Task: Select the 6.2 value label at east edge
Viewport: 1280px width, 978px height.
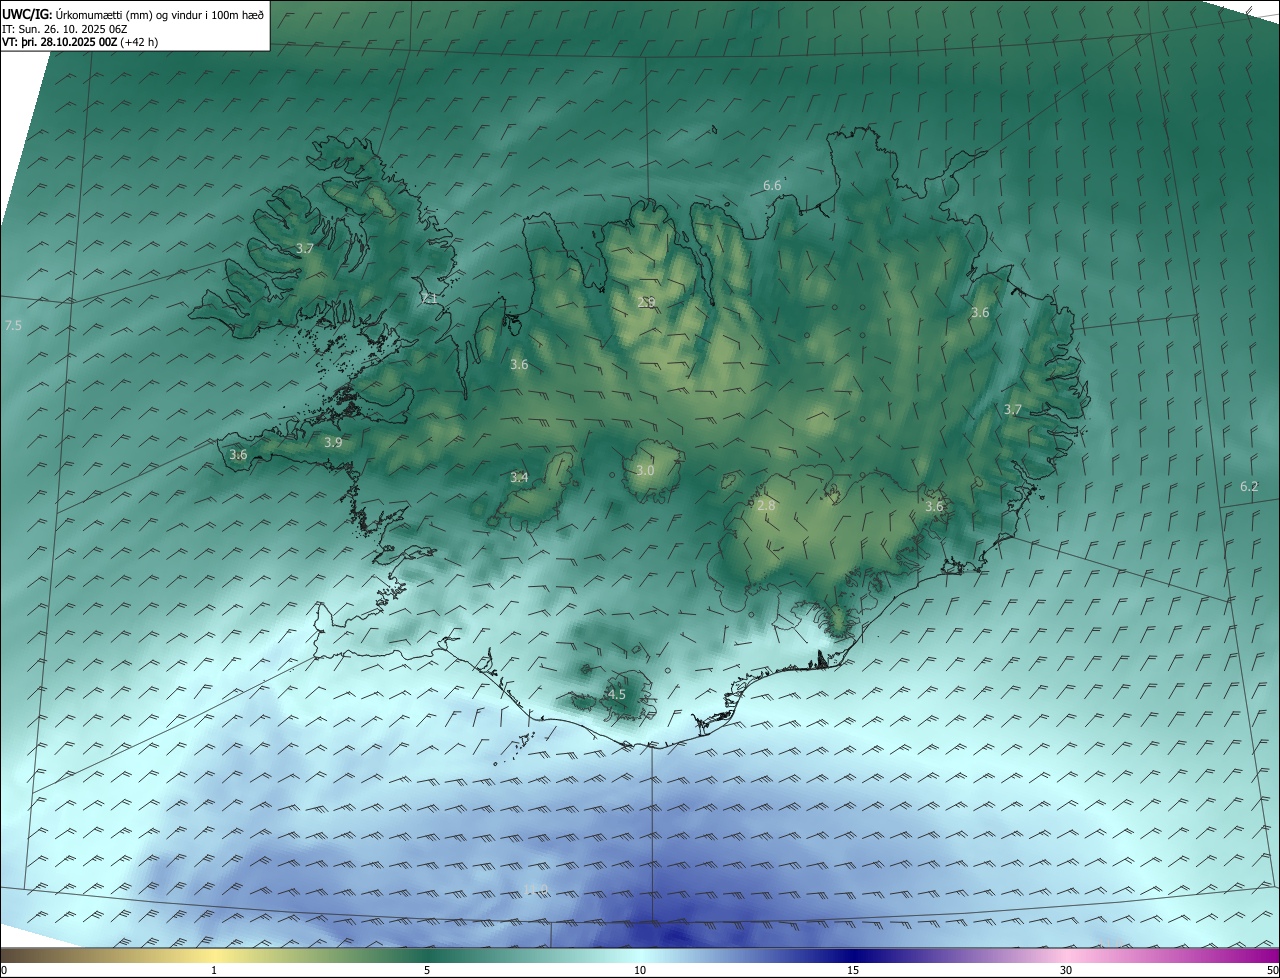Action: pyautogui.click(x=1249, y=487)
